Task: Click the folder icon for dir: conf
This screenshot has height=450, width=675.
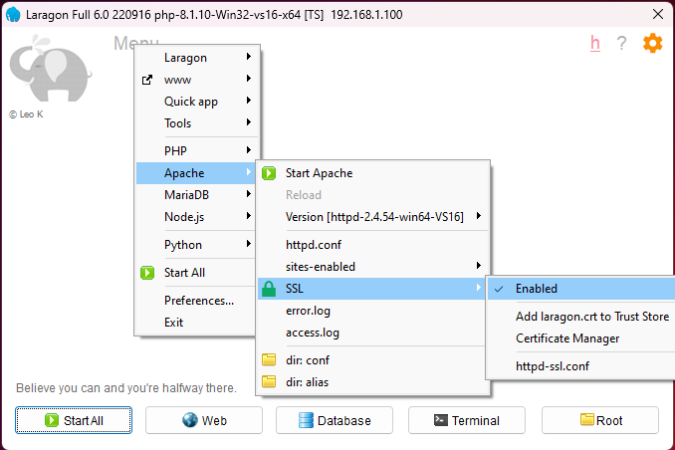Action: click(269, 360)
